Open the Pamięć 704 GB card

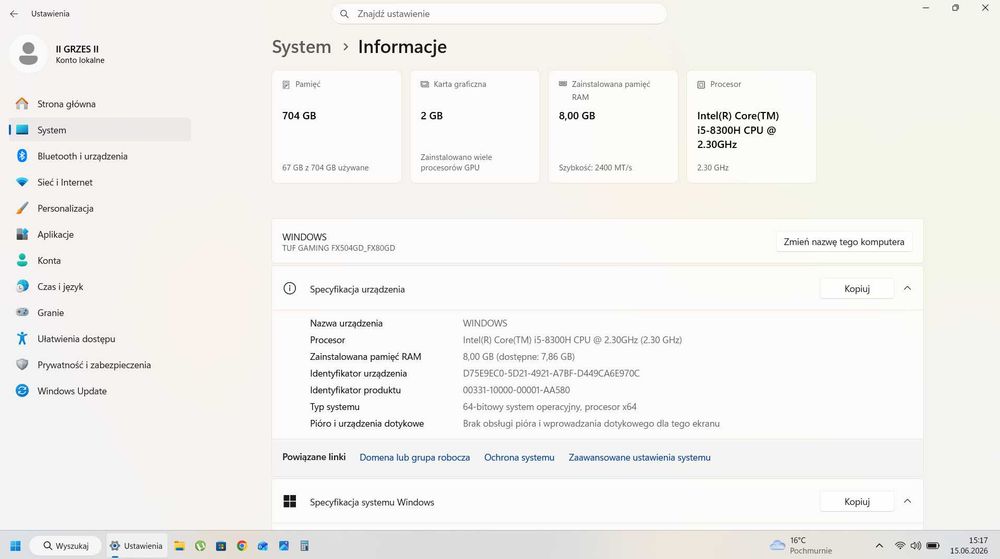[337, 127]
